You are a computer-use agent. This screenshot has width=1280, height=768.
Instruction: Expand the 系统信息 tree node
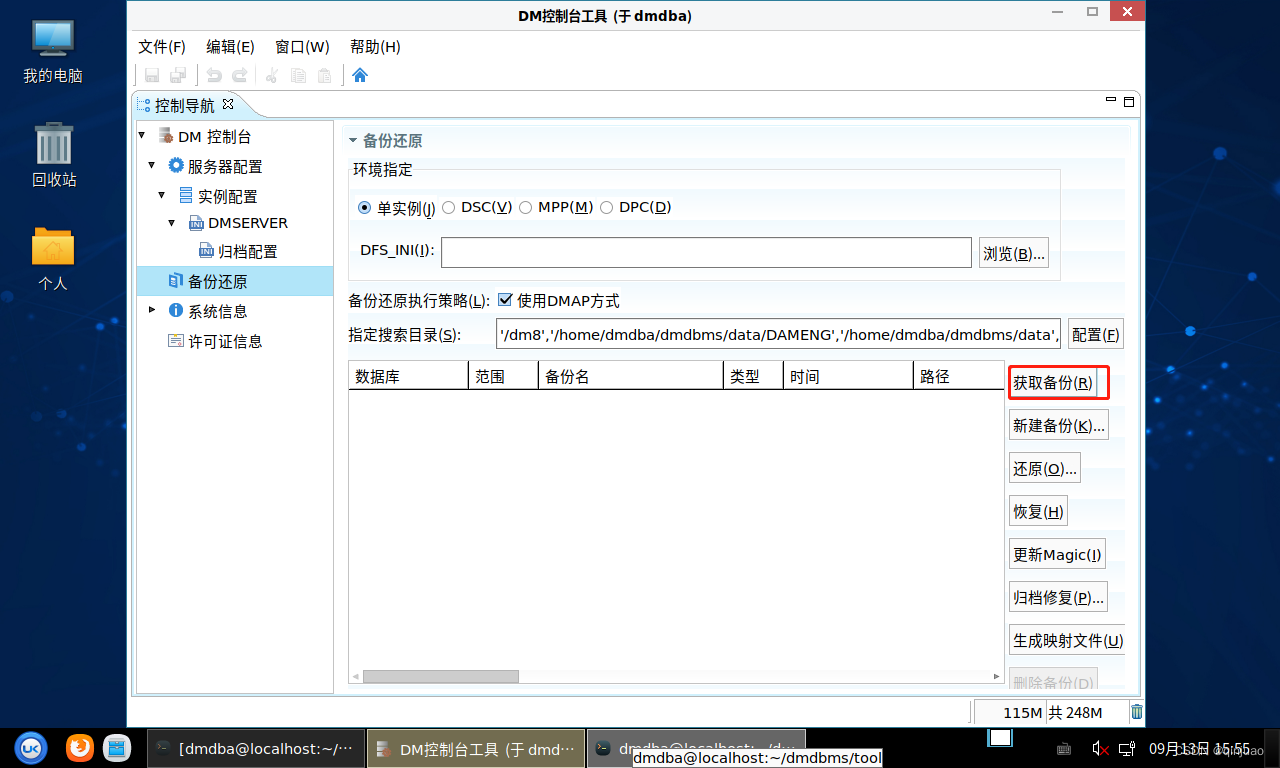pos(152,310)
